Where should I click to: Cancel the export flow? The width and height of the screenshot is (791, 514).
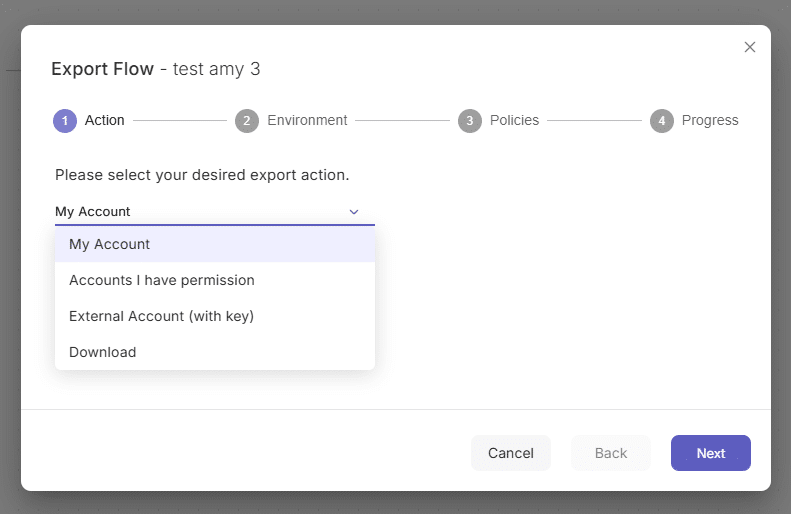(x=511, y=453)
